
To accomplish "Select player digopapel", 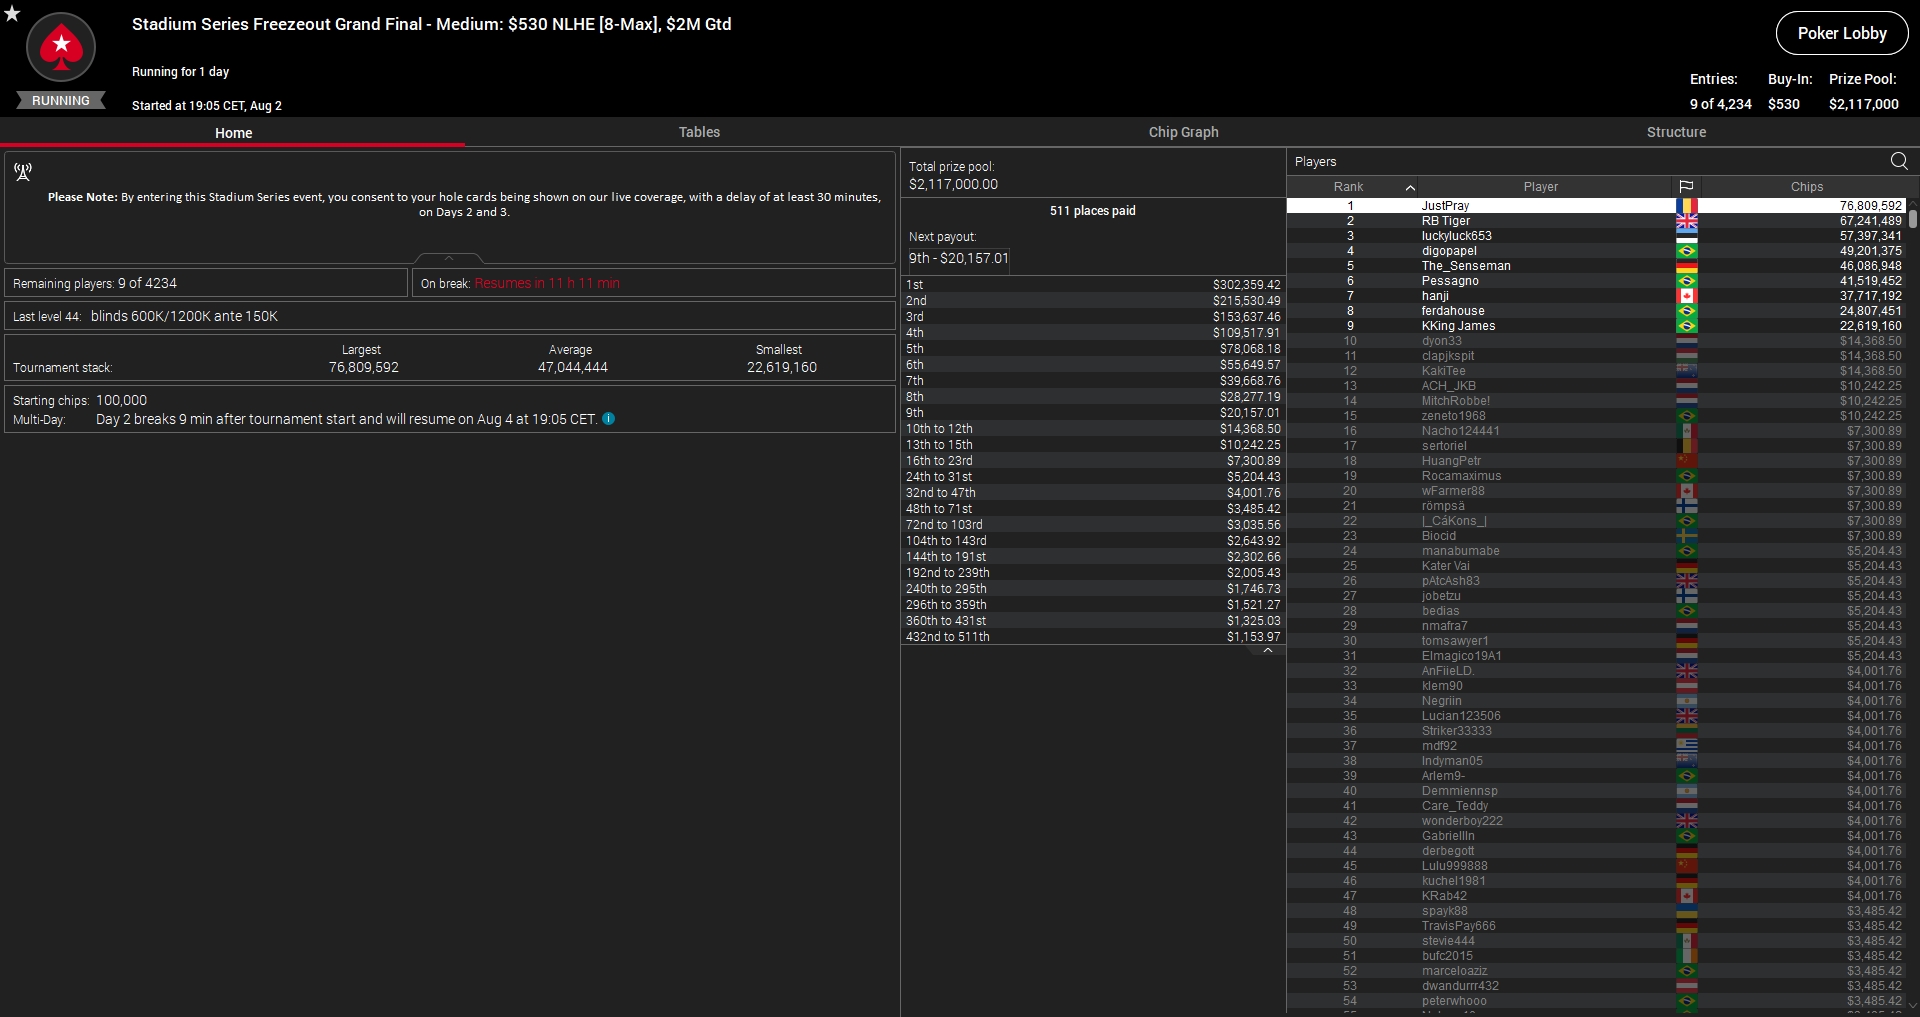I will tap(1596, 251).
